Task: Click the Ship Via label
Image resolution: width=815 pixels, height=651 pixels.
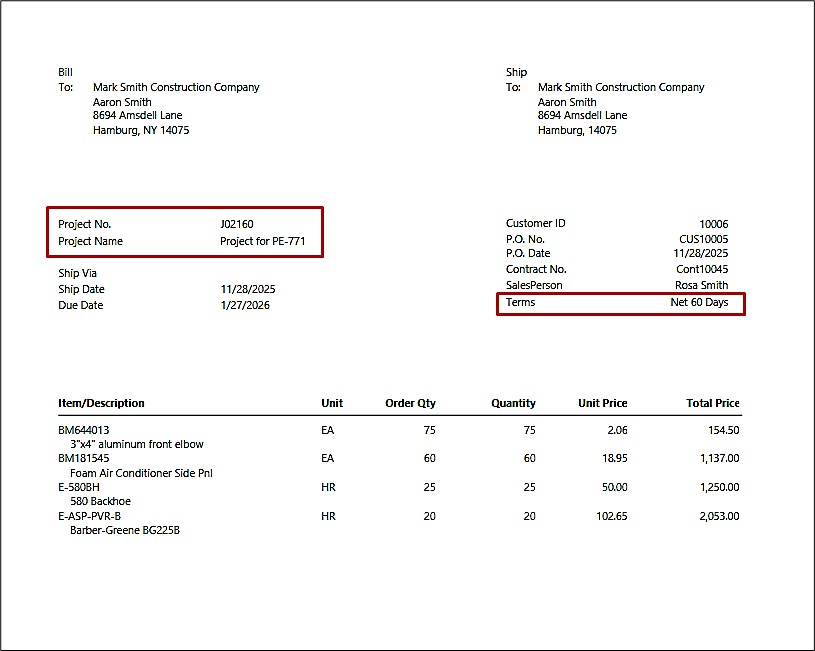Action: point(77,273)
